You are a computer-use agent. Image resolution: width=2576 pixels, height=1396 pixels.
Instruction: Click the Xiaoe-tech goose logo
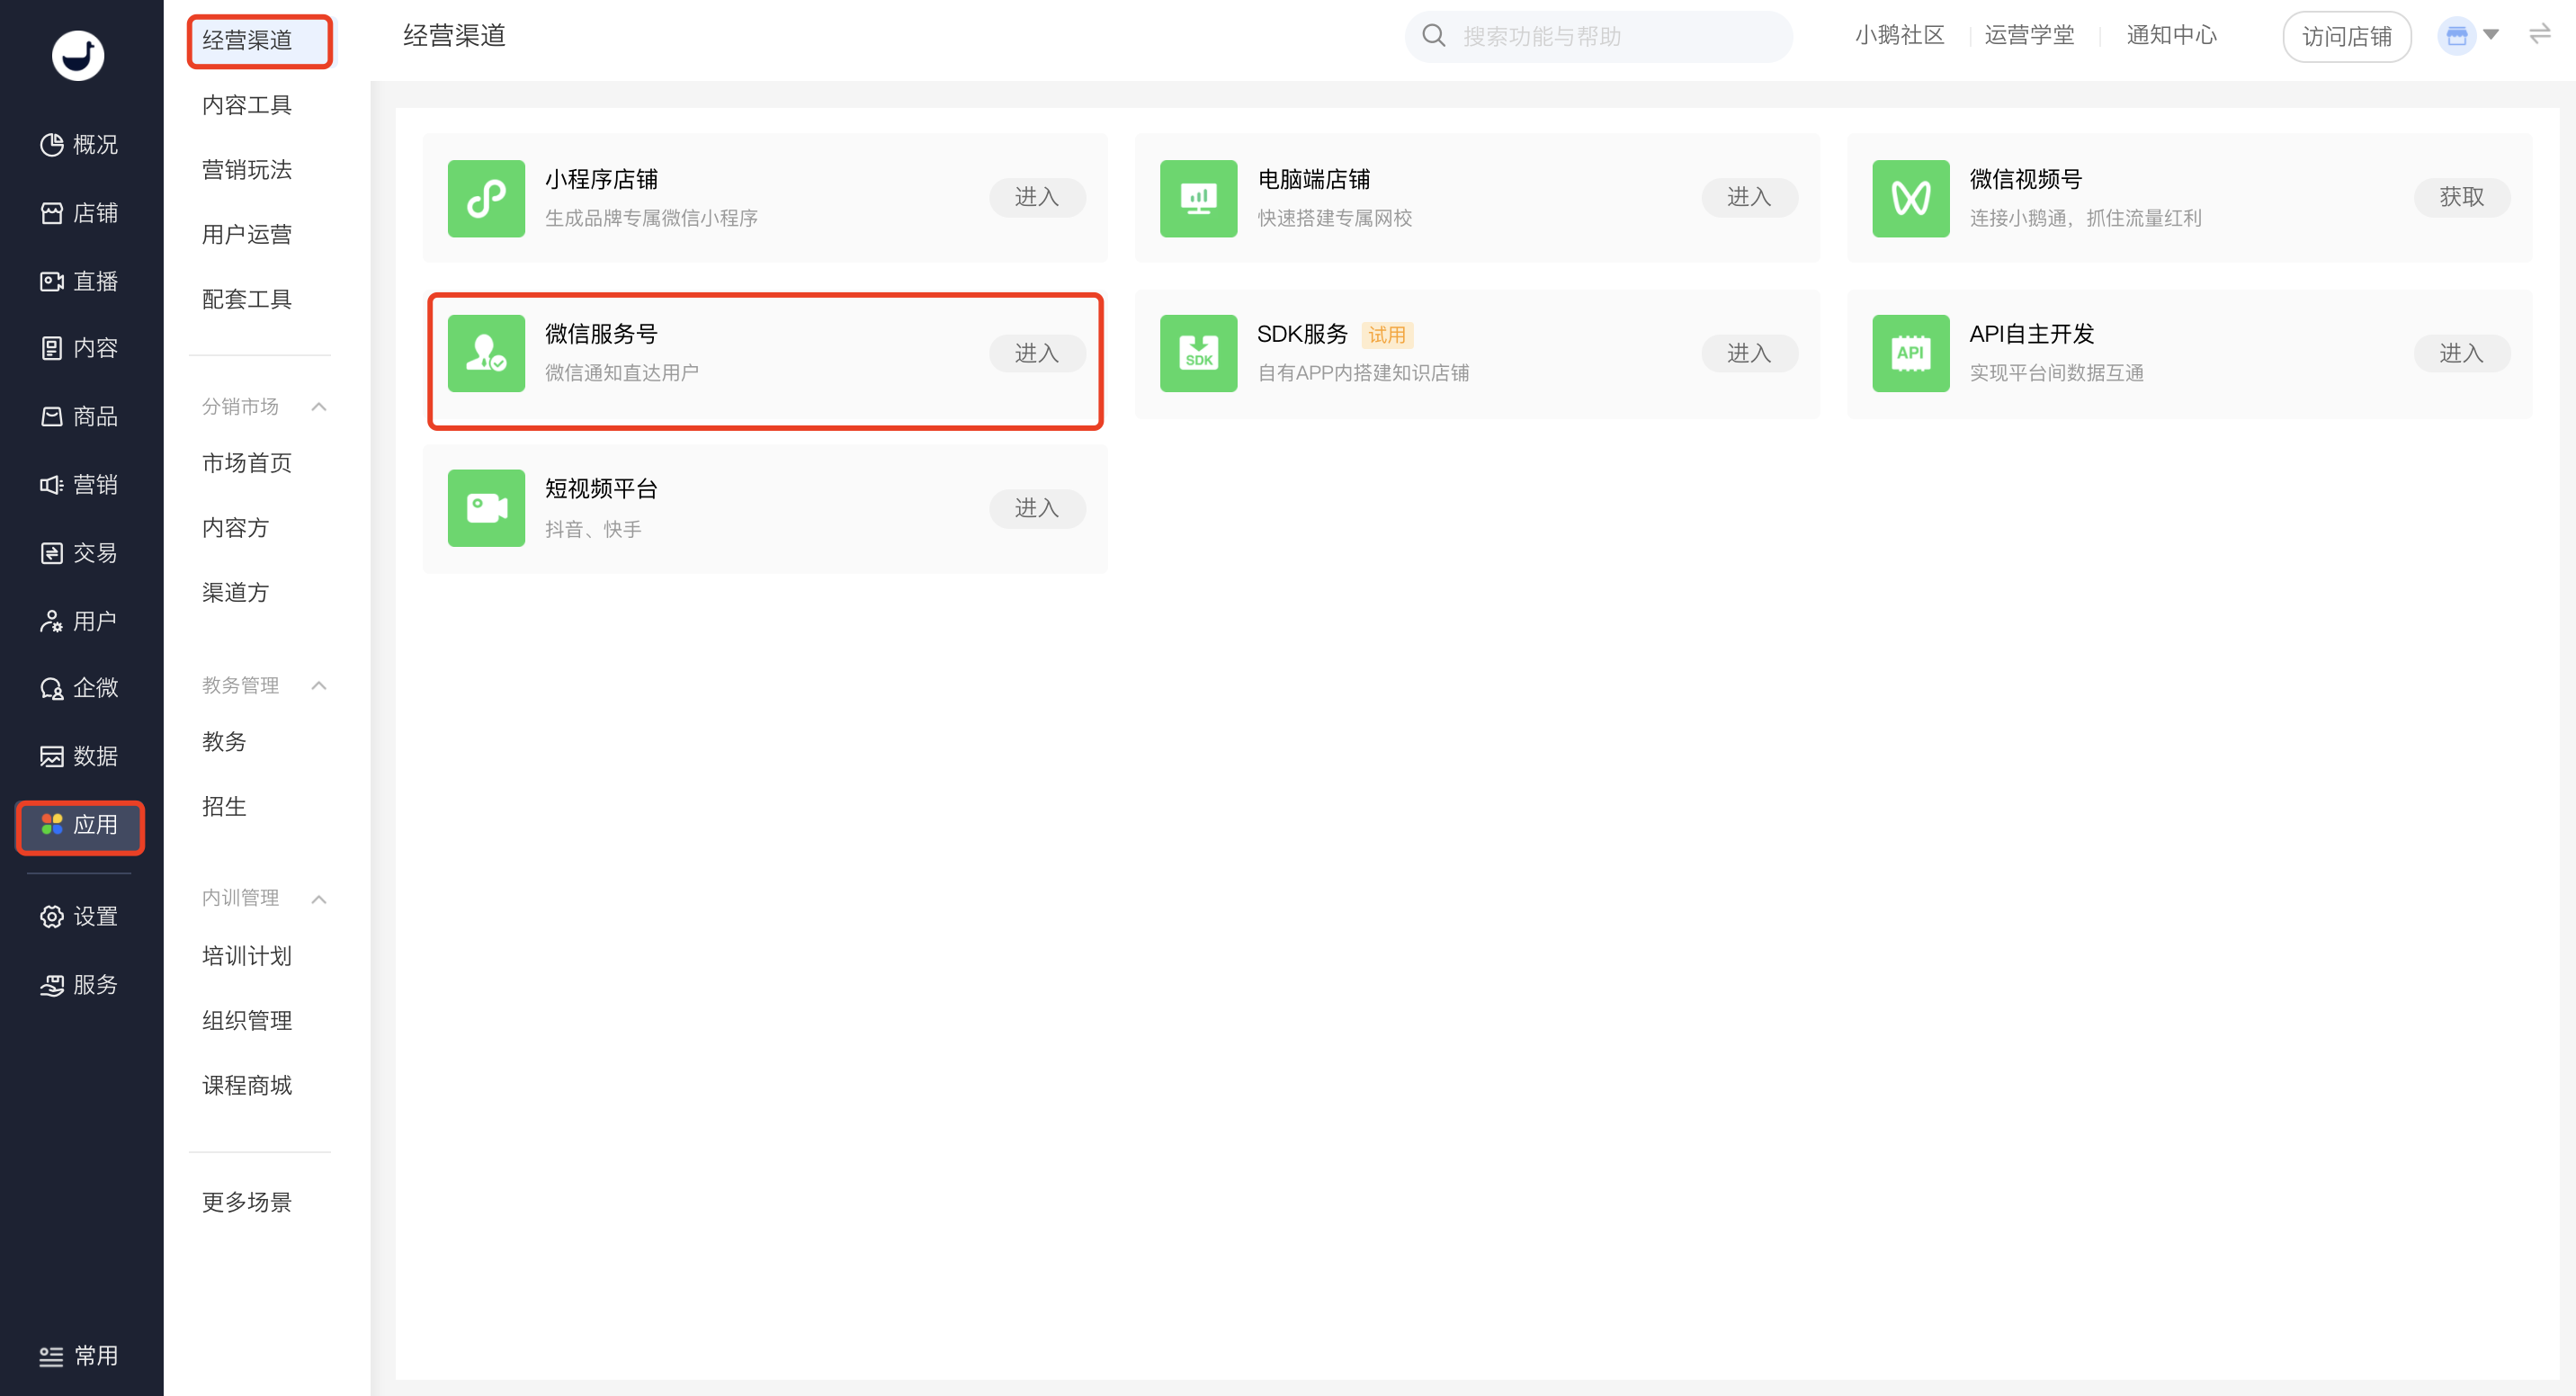coord(77,56)
